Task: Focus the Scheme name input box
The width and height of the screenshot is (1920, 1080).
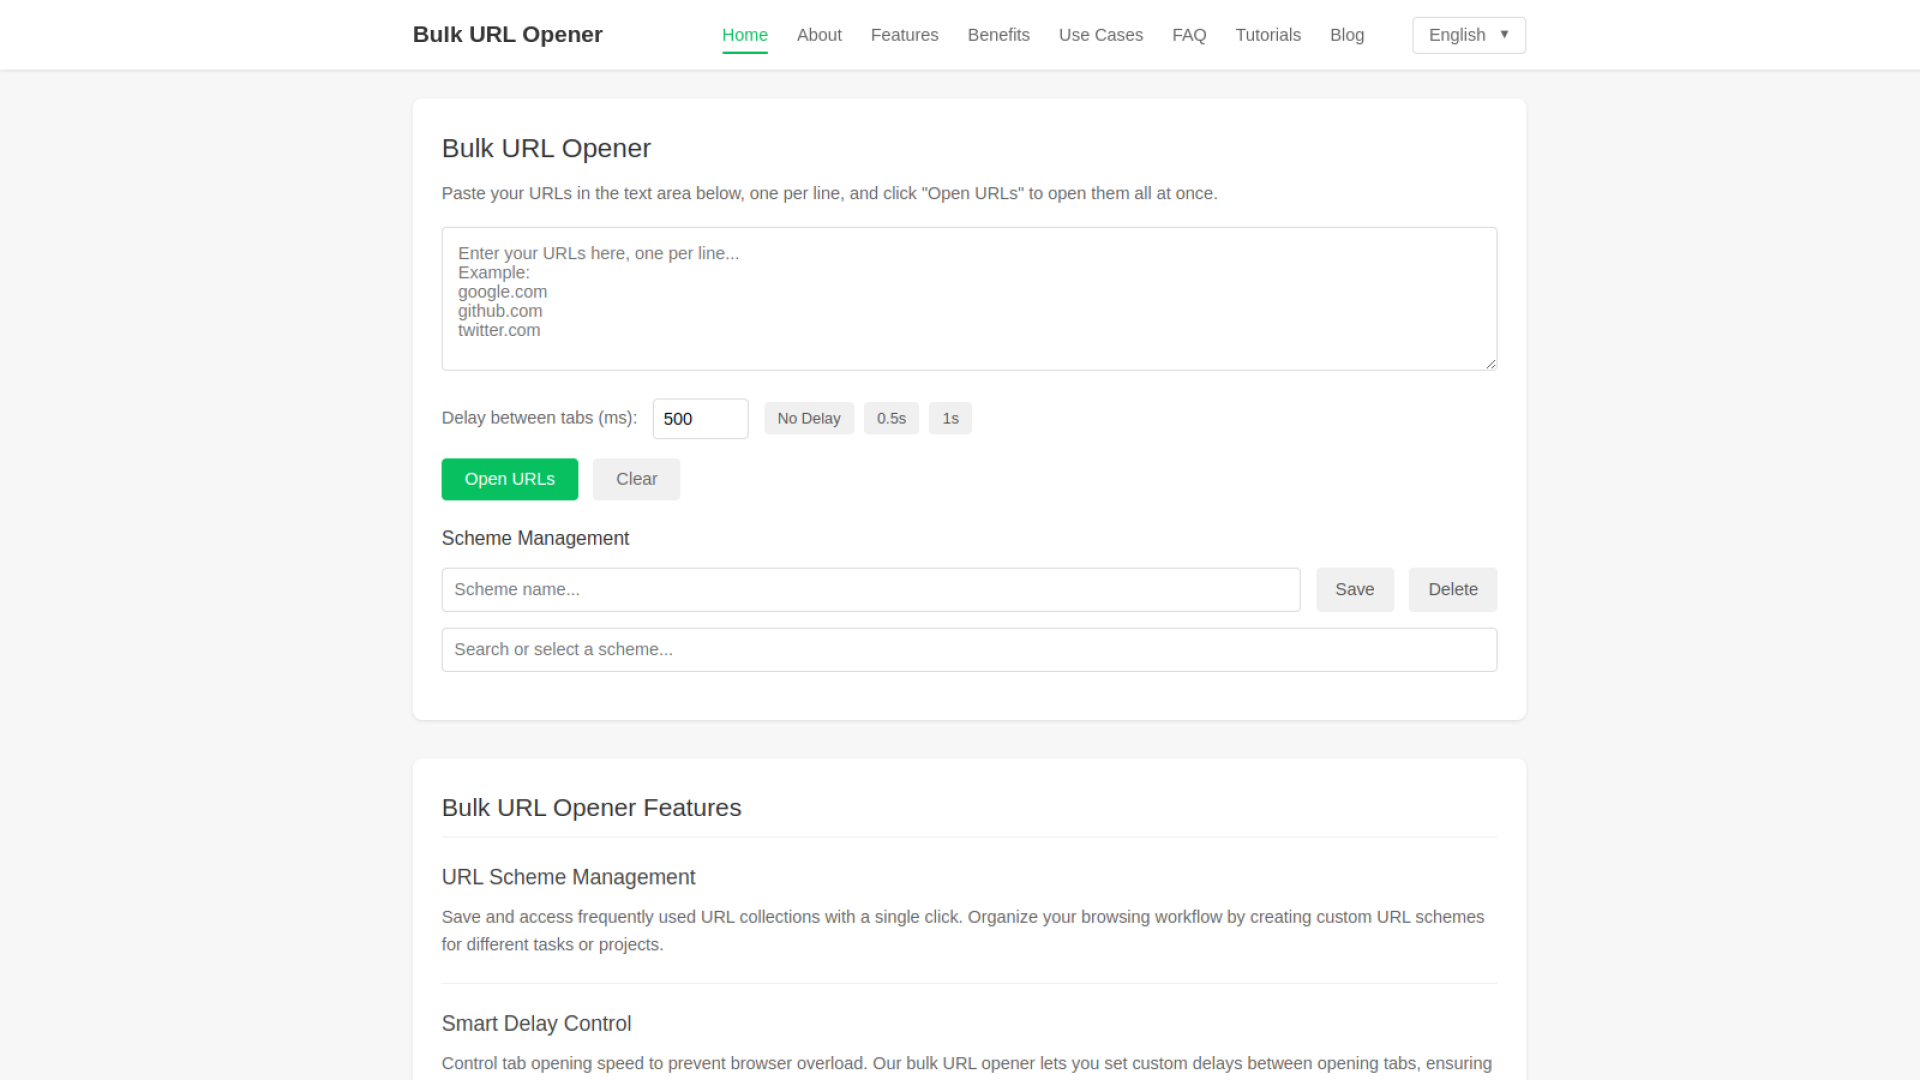Action: click(x=870, y=589)
